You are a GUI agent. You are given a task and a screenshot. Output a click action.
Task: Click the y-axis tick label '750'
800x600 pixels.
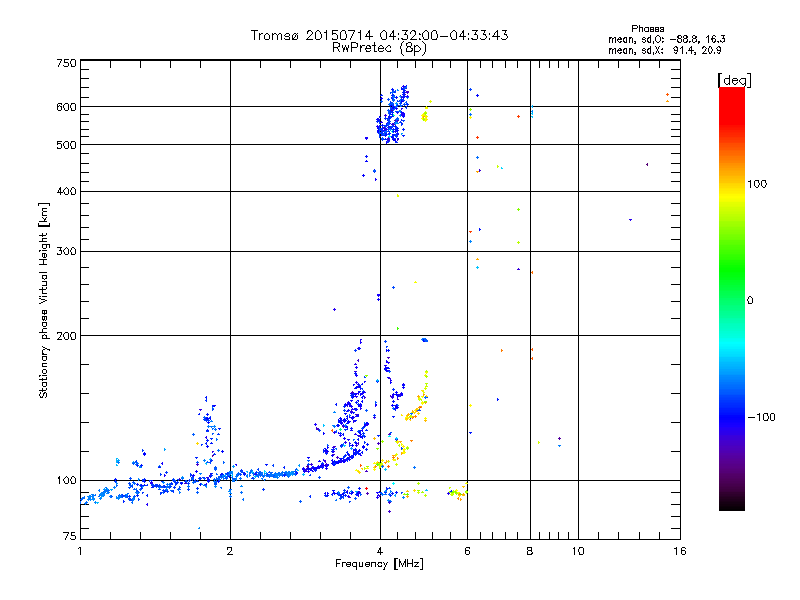(66, 63)
